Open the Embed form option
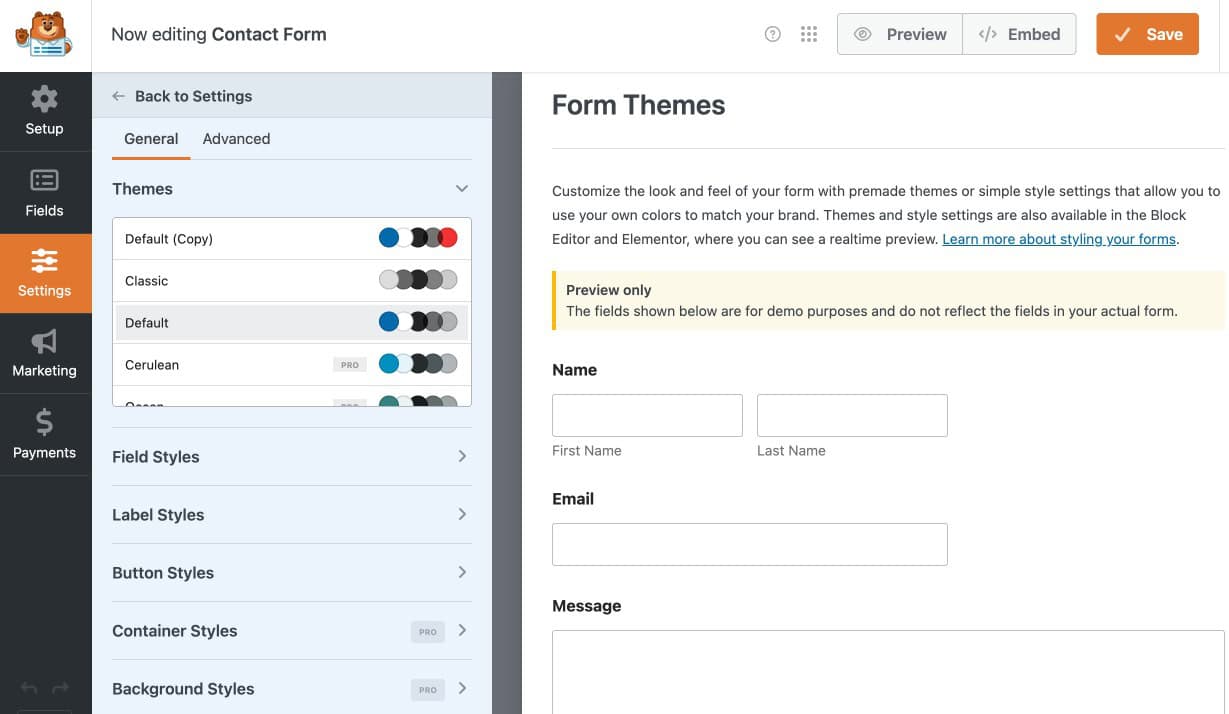 1019,34
